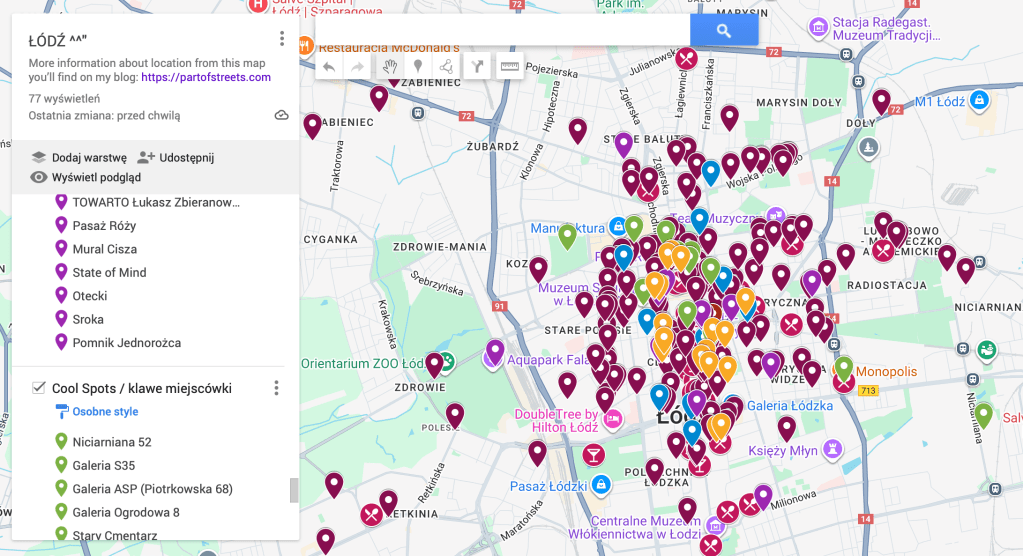
Task: Open the map's three-dot options menu
Action: pyautogui.click(x=282, y=39)
